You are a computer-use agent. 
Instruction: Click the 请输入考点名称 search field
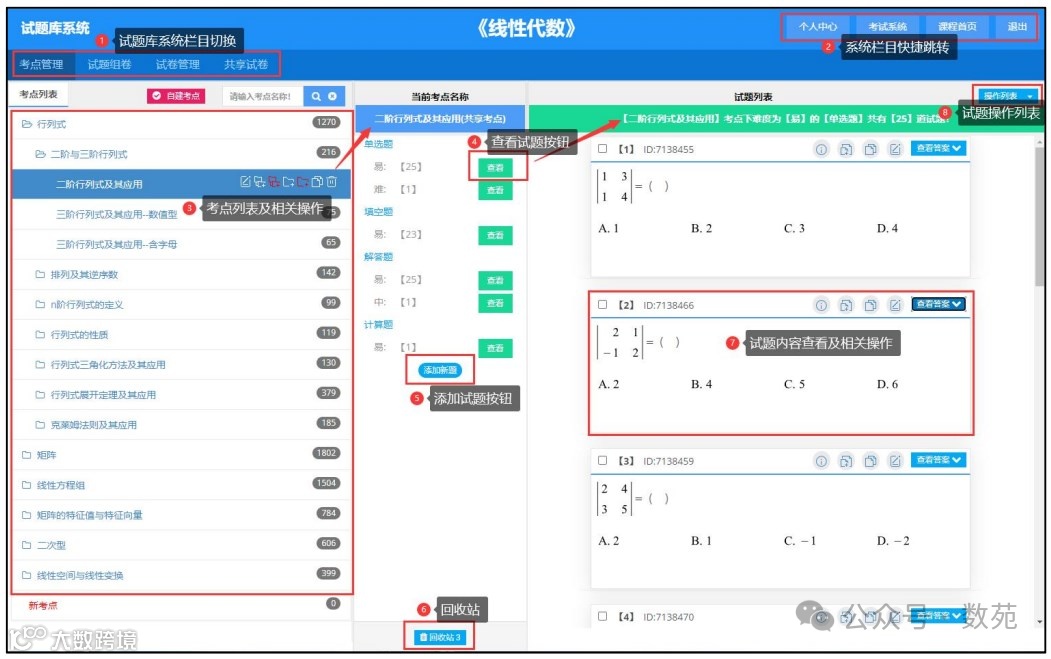click(262, 97)
